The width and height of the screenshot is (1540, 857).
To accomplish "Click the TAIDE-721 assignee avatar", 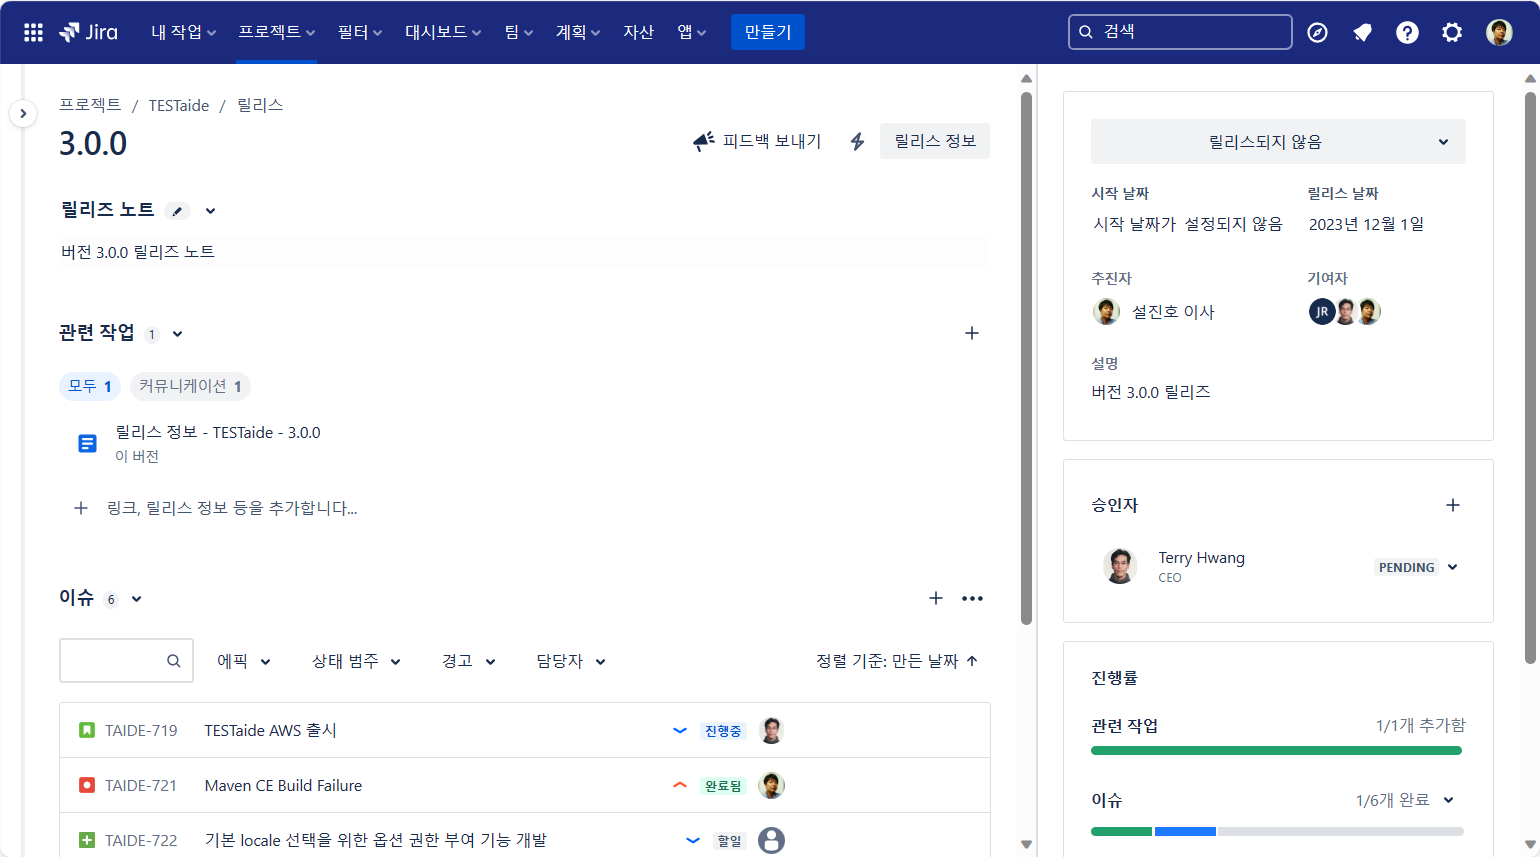I will [x=771, y=785].
